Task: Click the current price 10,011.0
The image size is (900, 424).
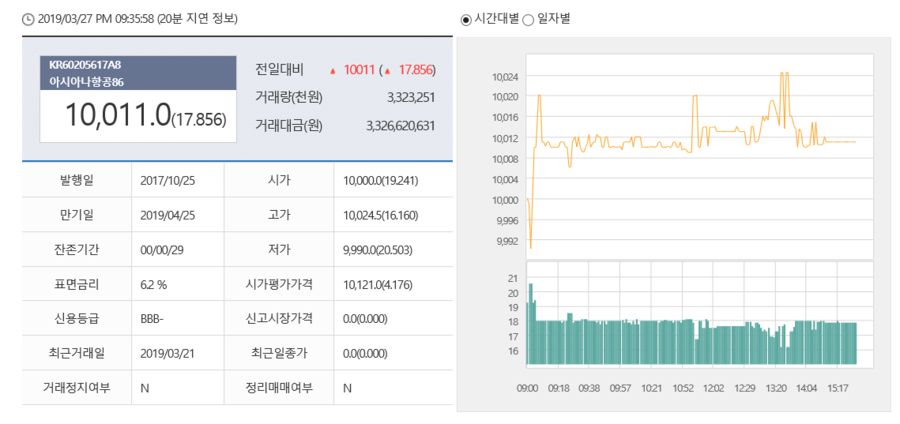Action: click(x=118, y=115)
